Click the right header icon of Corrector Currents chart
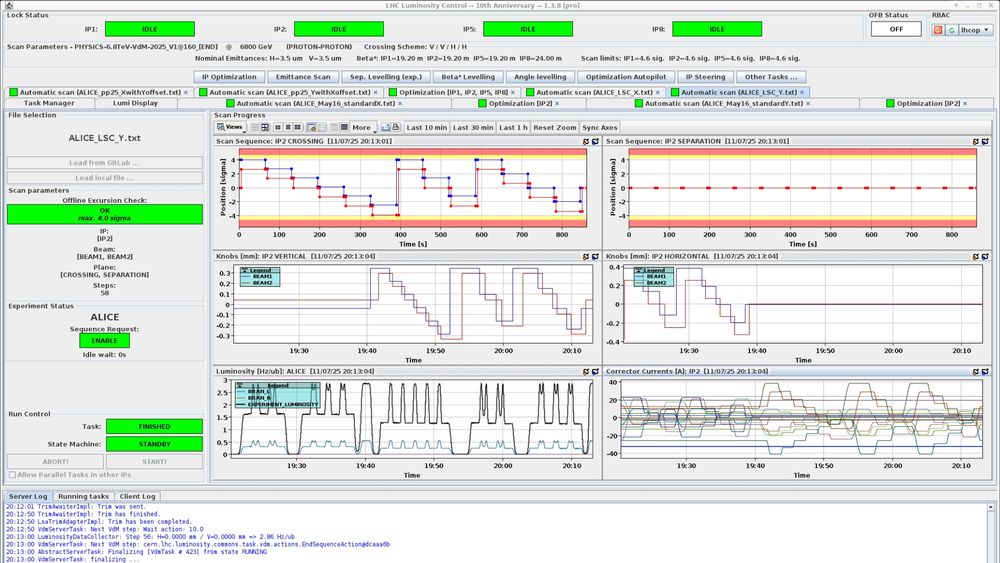Viewport: 1000px width, 563px height. tap(985, 371)
